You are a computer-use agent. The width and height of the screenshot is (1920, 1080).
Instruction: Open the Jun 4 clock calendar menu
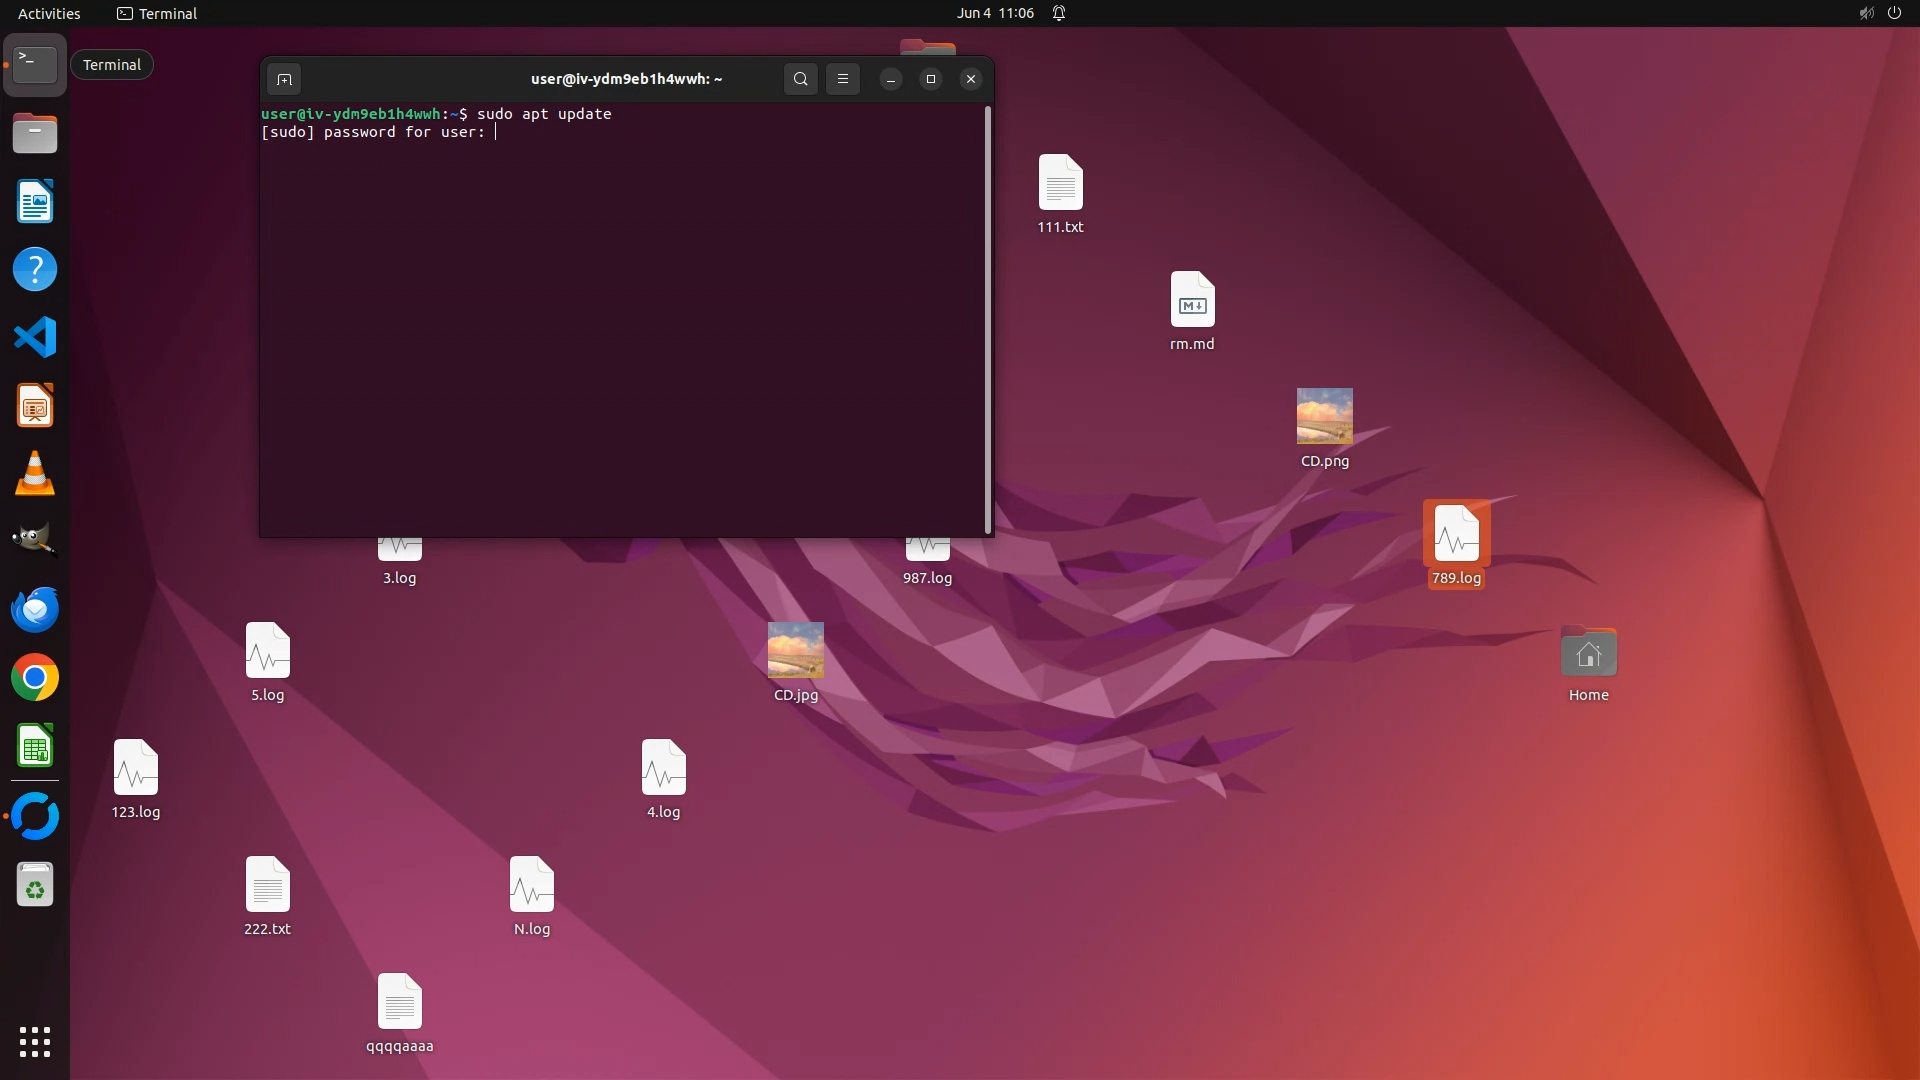[x=994, y=13]
